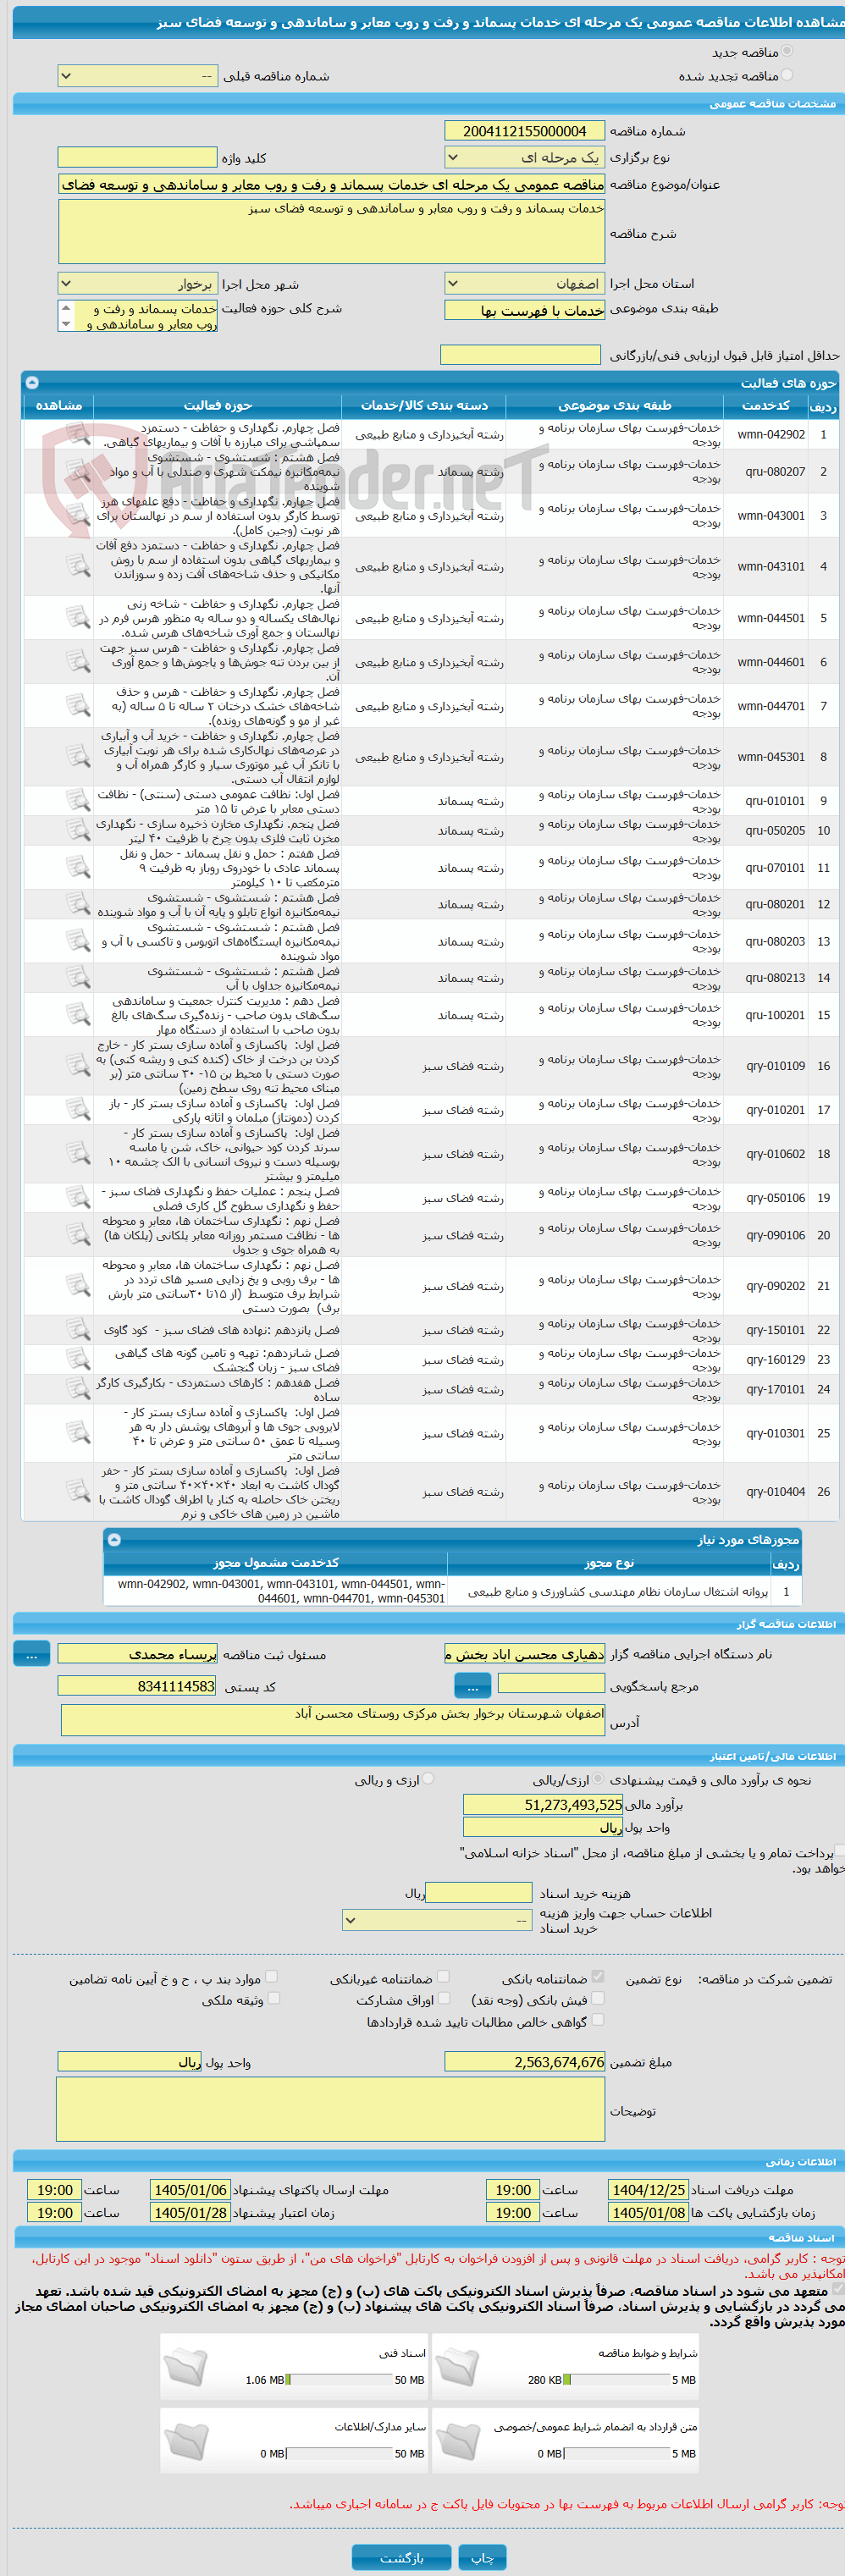
Task: Click the شماره مناقصه field
Action: pyautogui.click(x=524, y=131)
